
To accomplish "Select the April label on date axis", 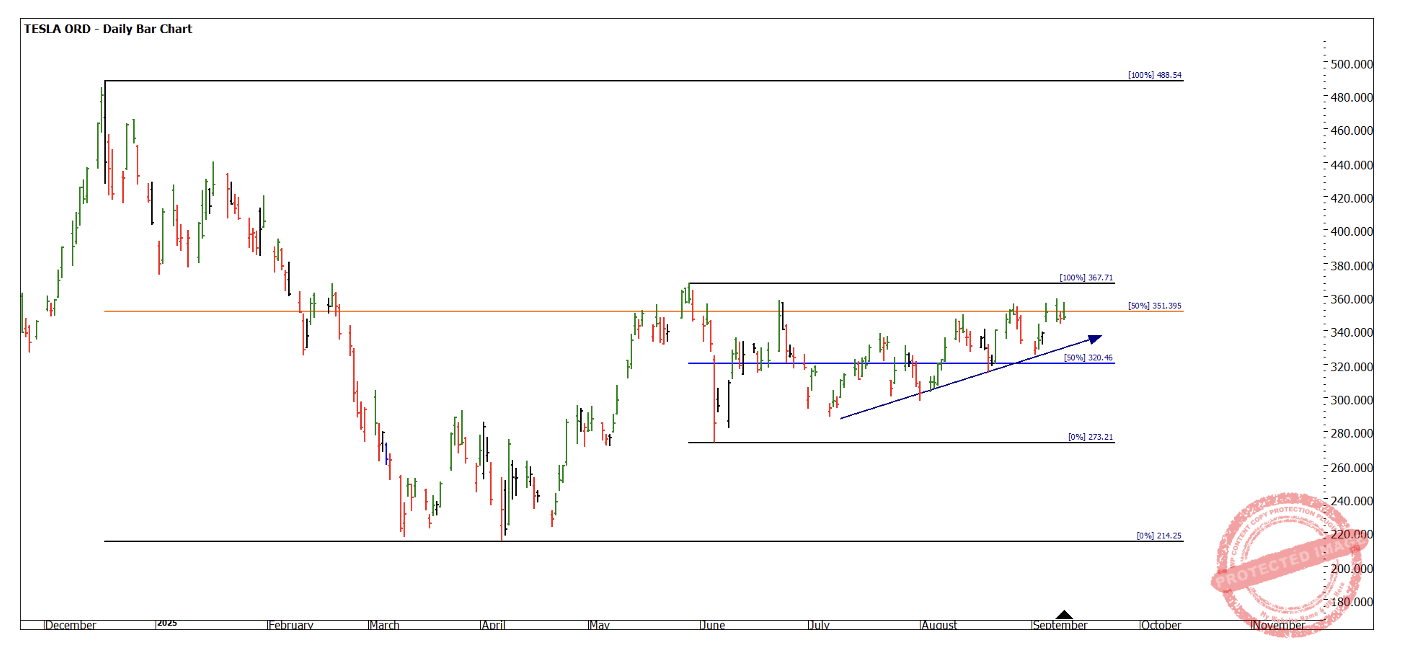I will click(494, 626).
